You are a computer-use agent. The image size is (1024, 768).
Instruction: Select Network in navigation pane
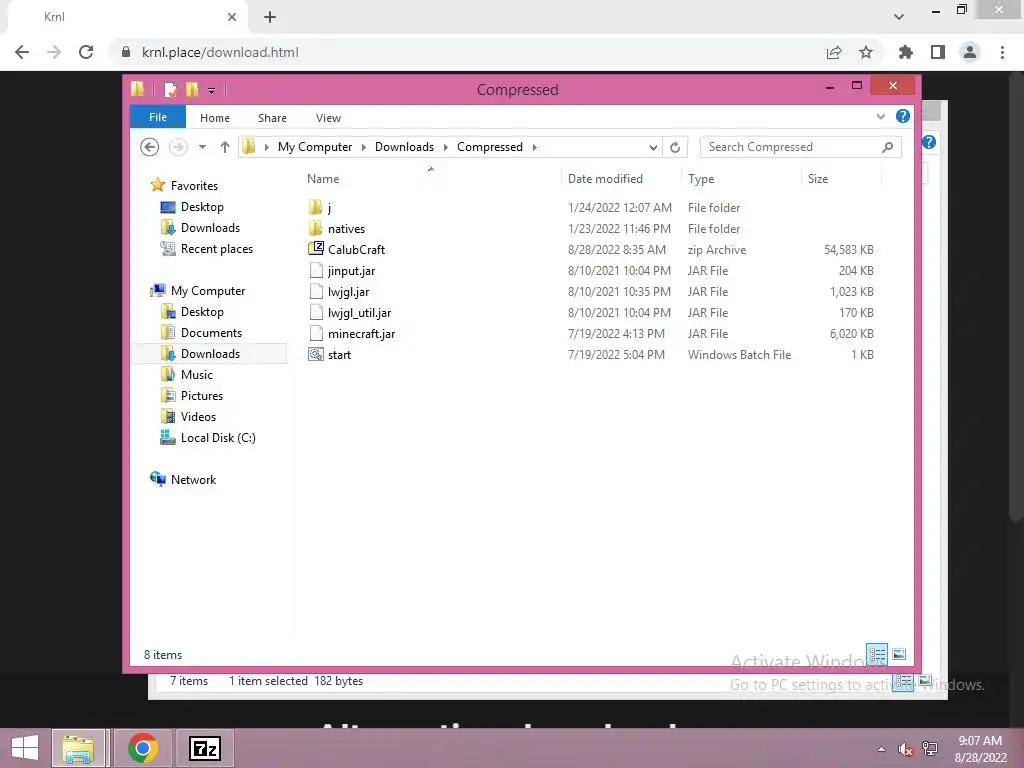[193, 479]
